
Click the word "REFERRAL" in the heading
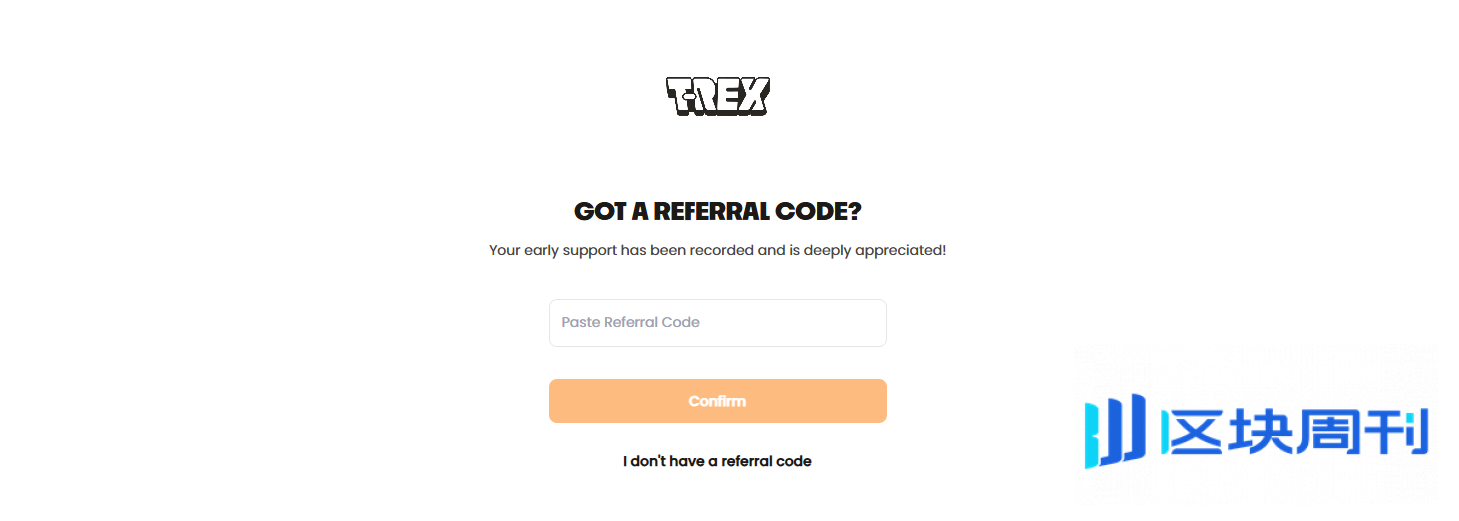pyautogui.click(x=711, y=212)
